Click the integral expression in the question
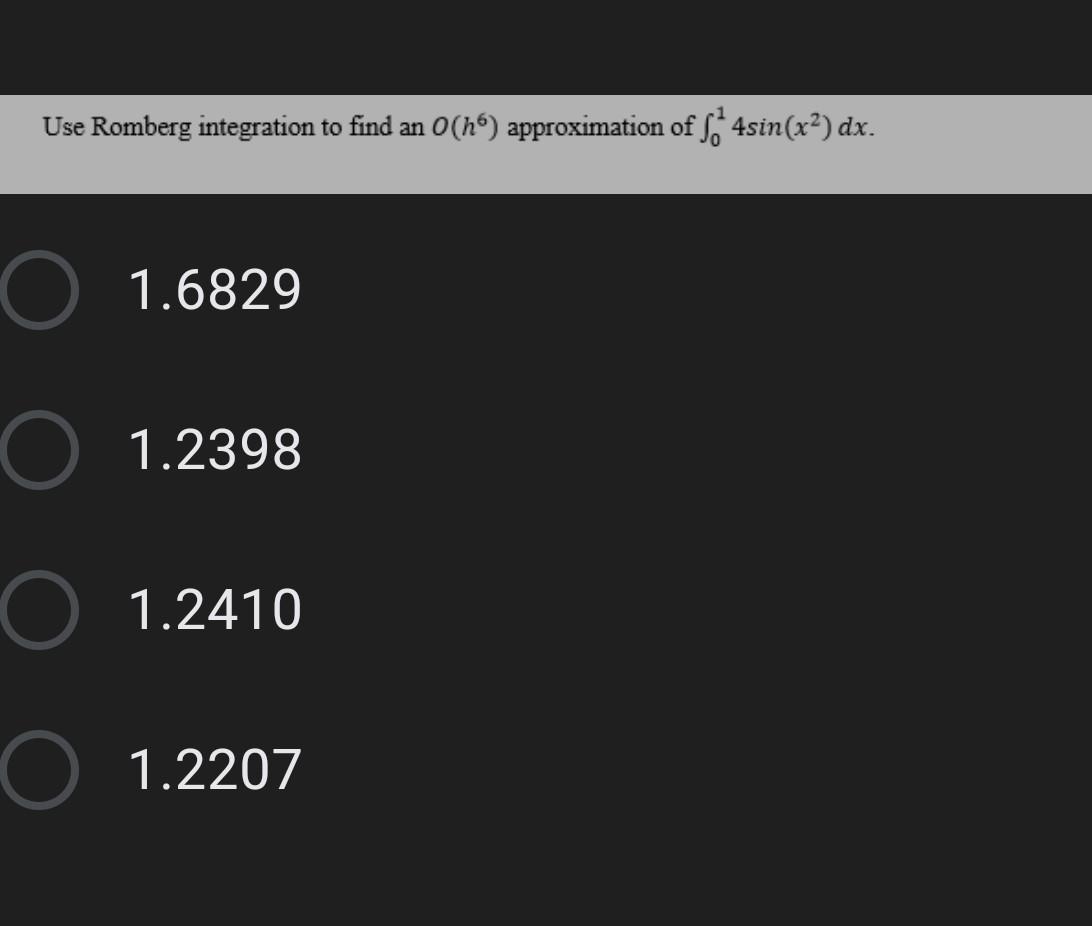The height and width of the screenshot is (926, 1092). point(790,125)
